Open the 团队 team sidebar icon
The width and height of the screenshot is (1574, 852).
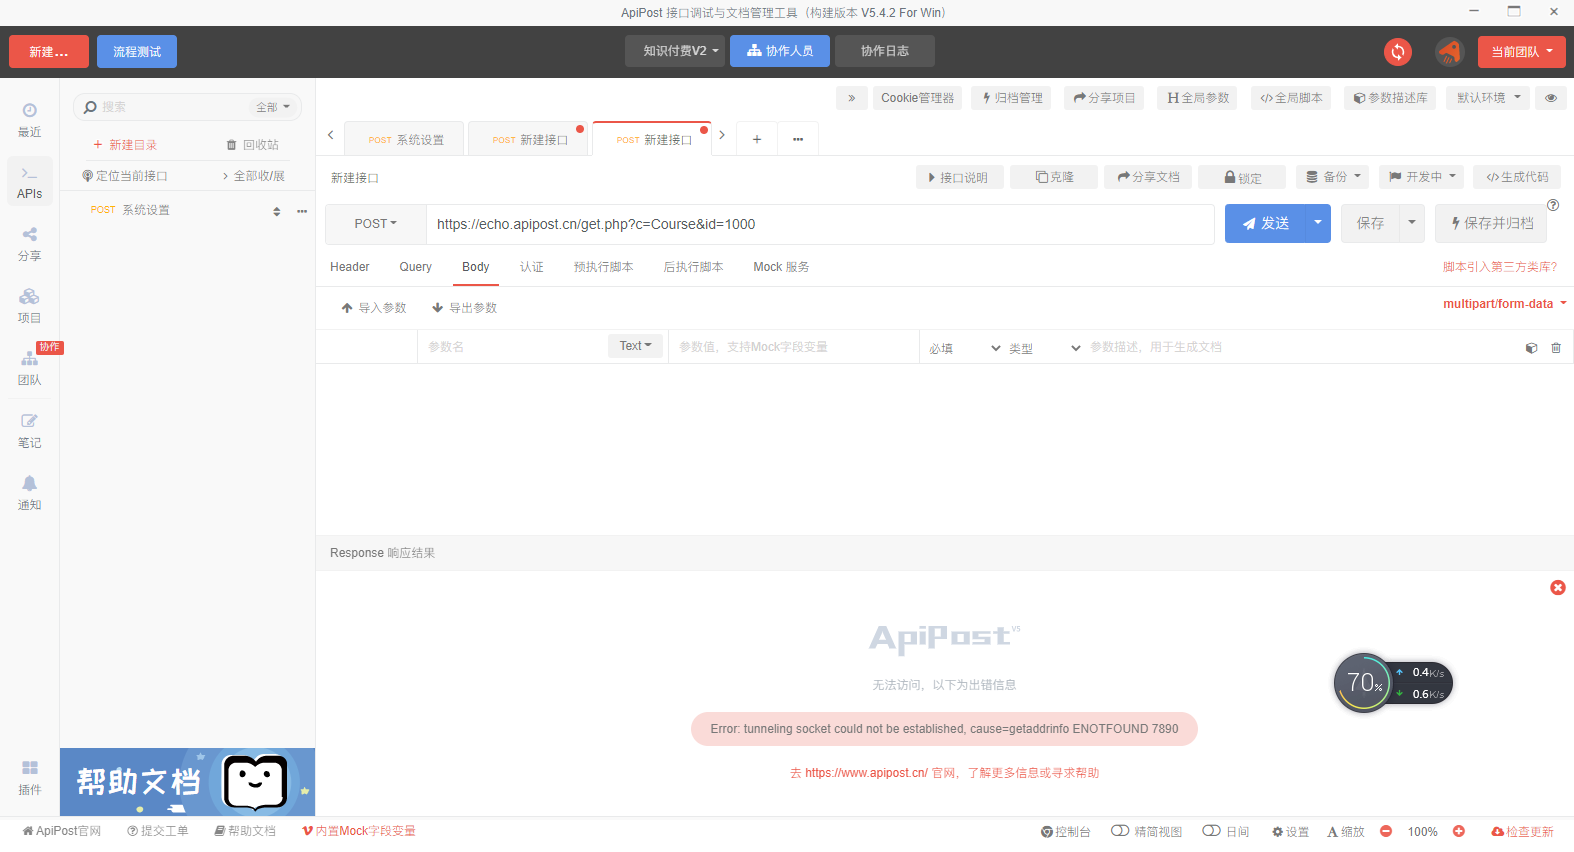point(30,368)
